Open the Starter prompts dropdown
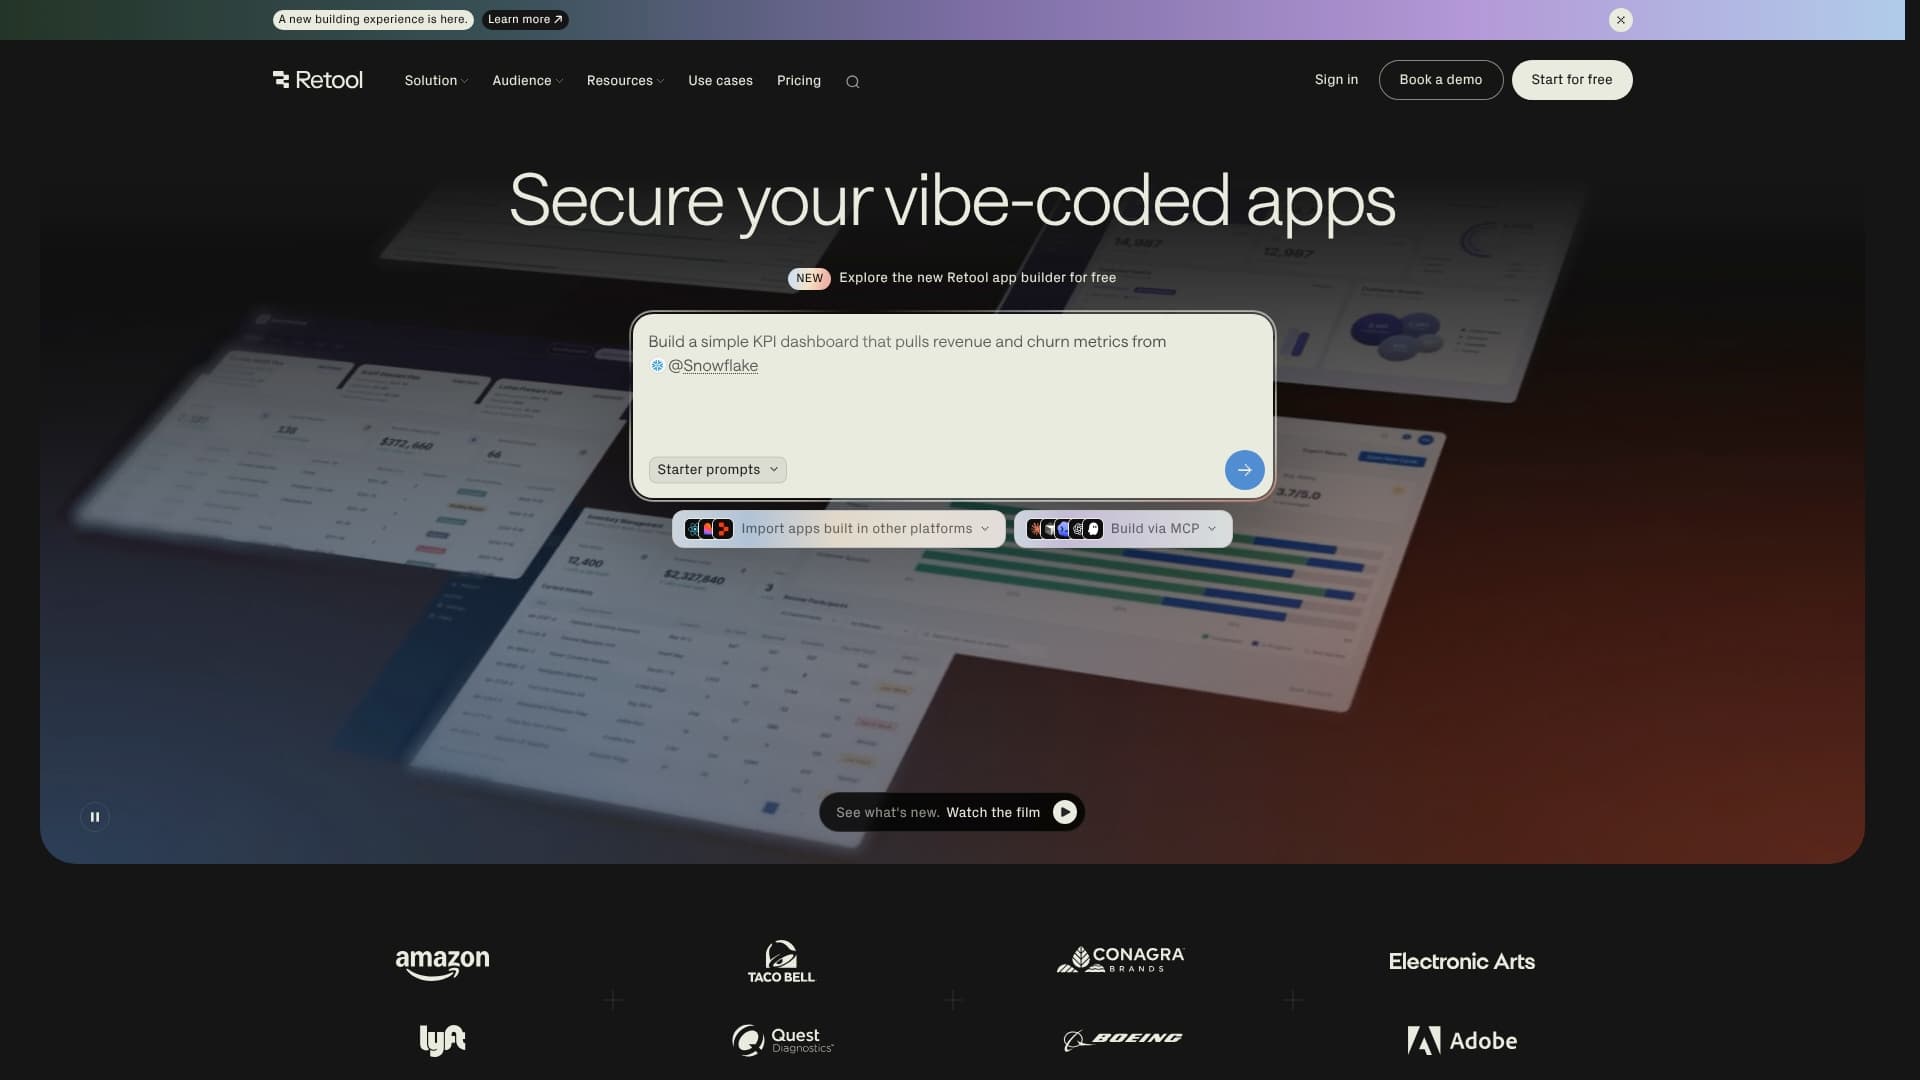This screenshot has height=1080, width=1920. click(717, 470)
